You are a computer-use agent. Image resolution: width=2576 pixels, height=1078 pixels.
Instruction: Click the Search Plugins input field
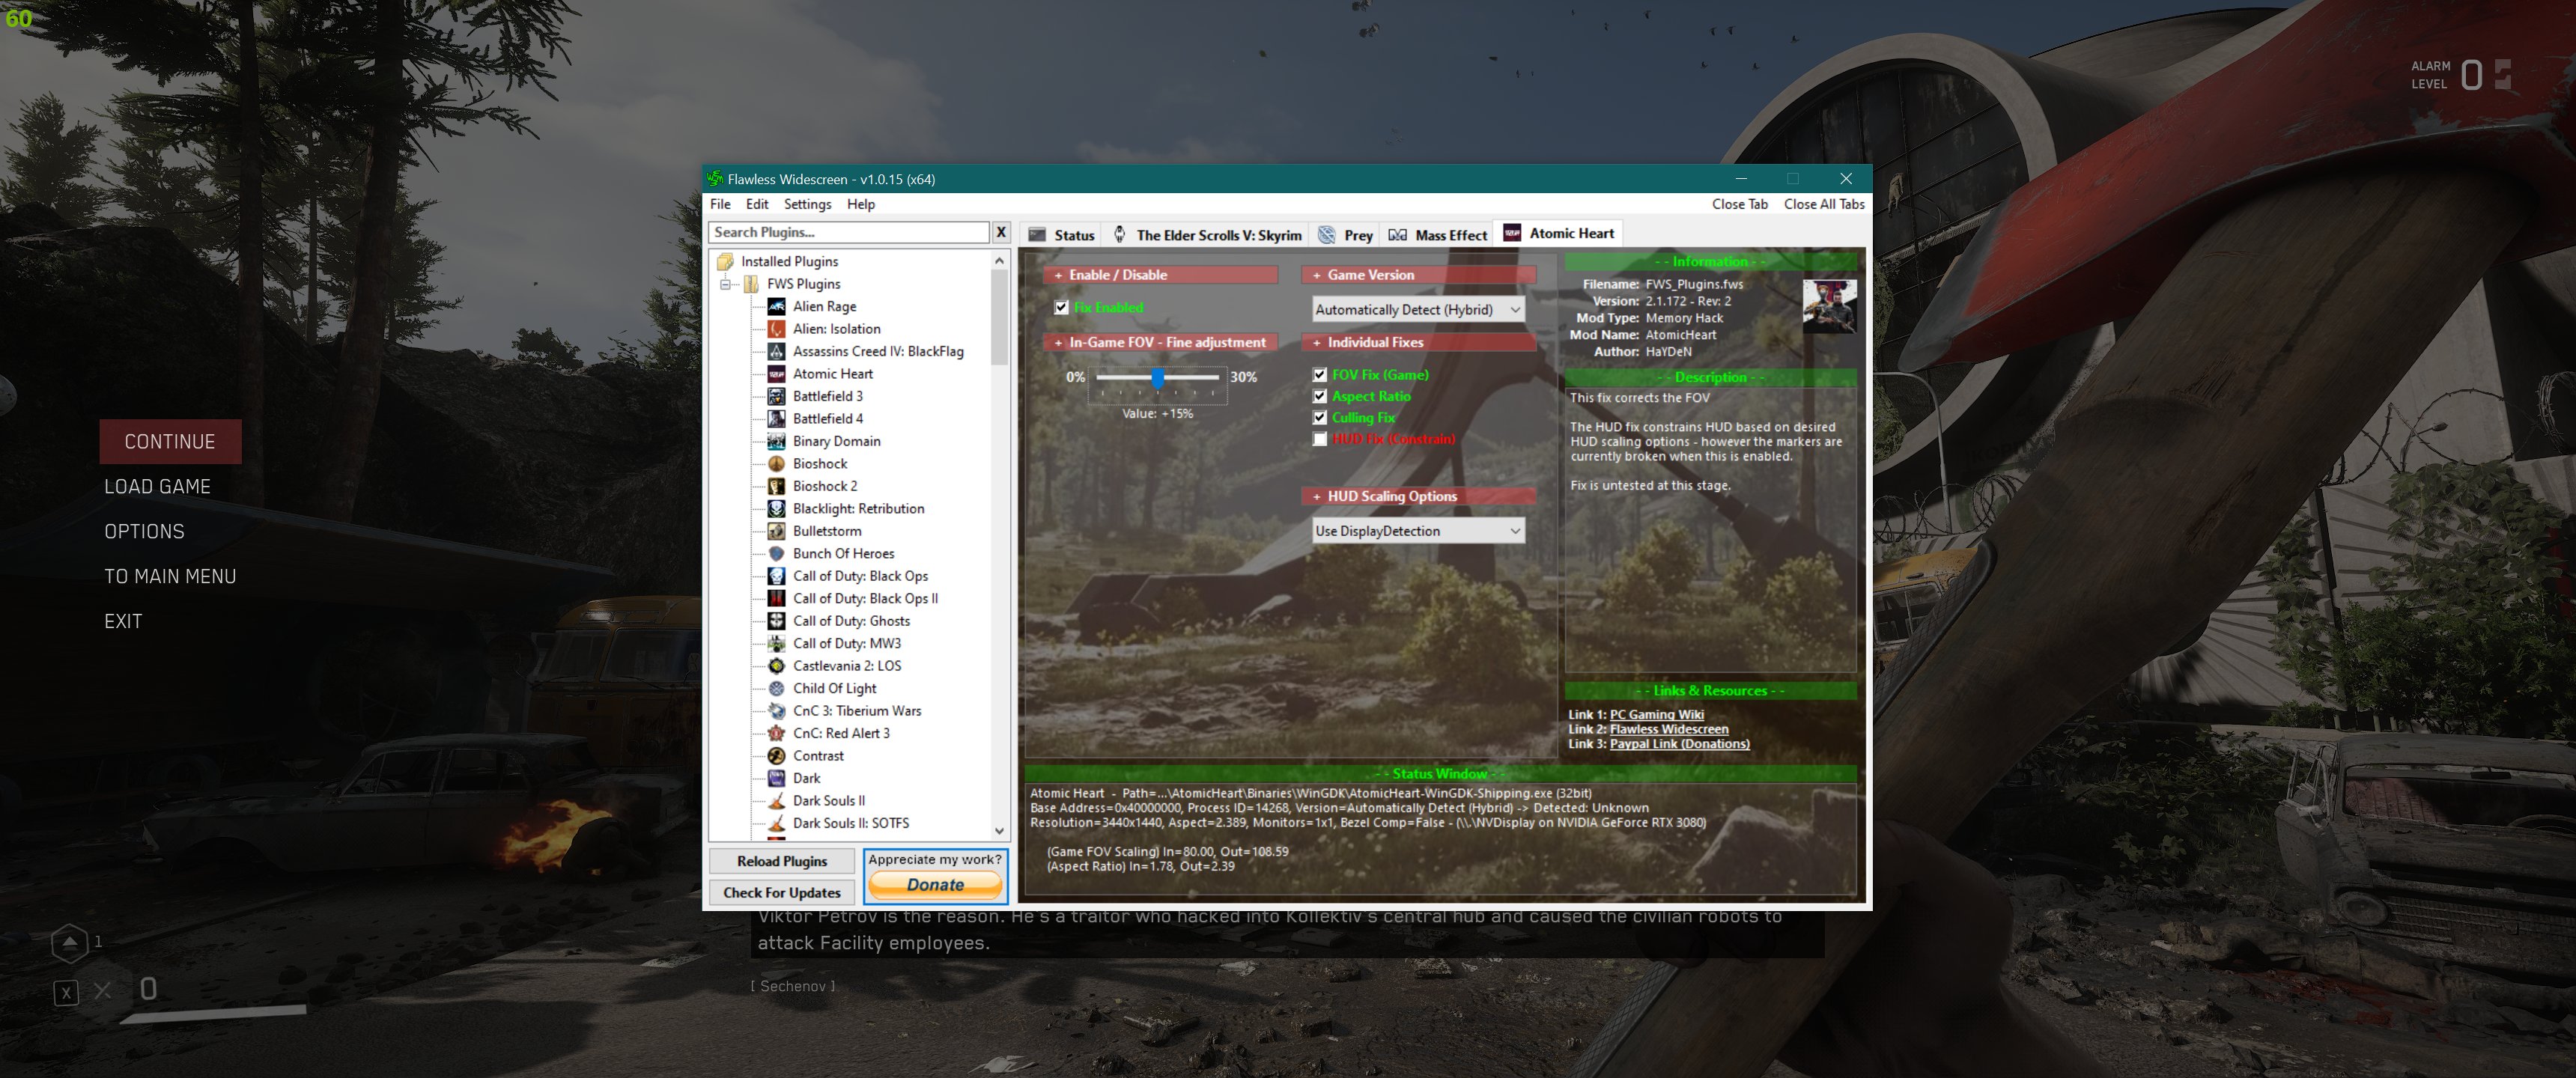[x=848, y=232]
